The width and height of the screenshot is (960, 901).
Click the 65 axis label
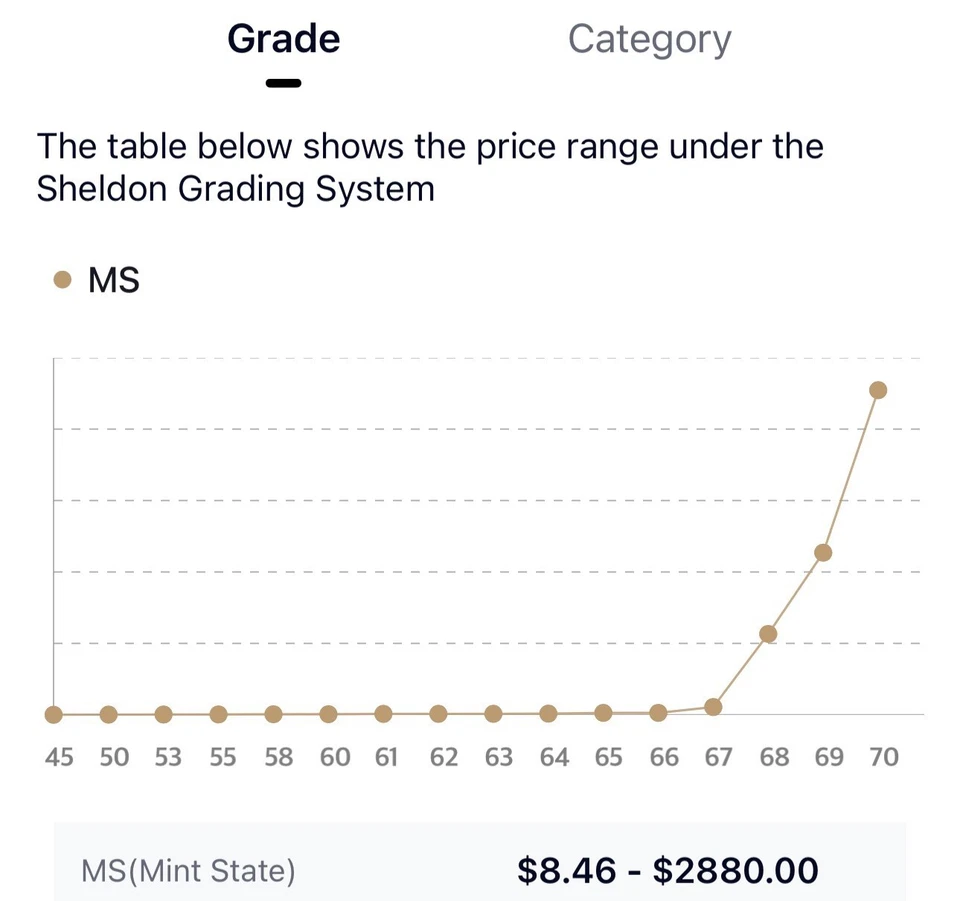coord(608,758)
